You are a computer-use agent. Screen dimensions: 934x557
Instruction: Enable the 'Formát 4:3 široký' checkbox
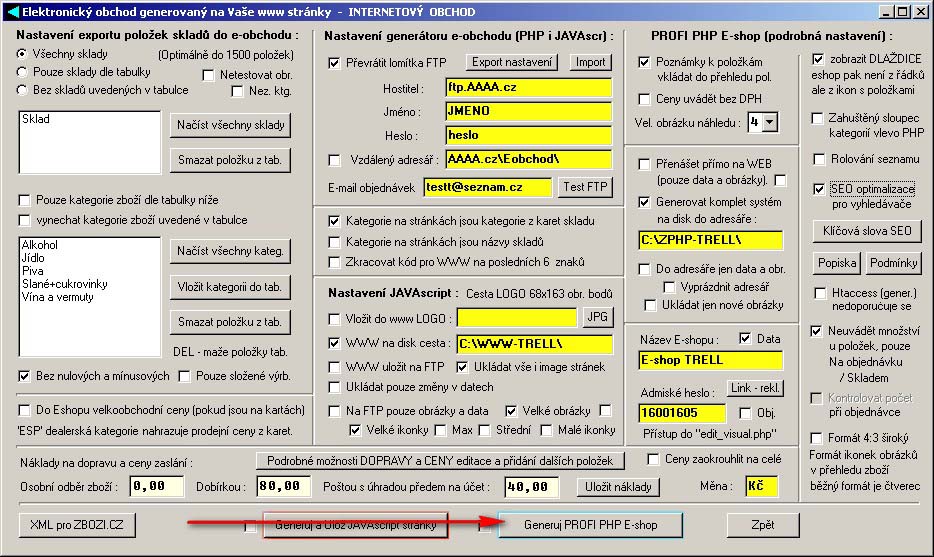pos(817,438)
